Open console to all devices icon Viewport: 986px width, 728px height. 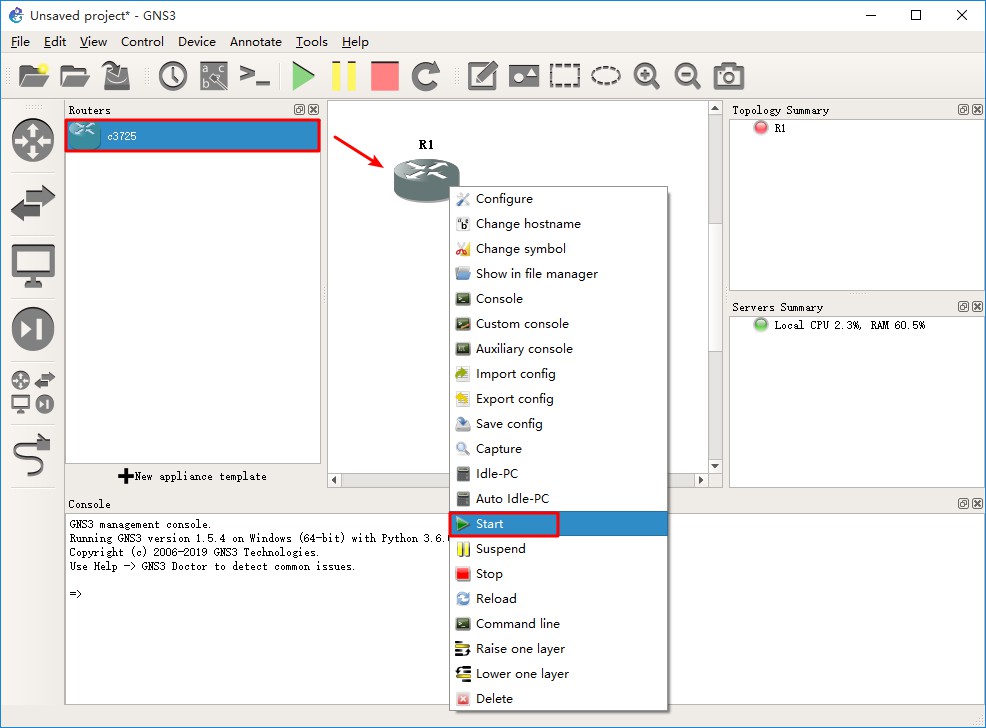point(255,76)
